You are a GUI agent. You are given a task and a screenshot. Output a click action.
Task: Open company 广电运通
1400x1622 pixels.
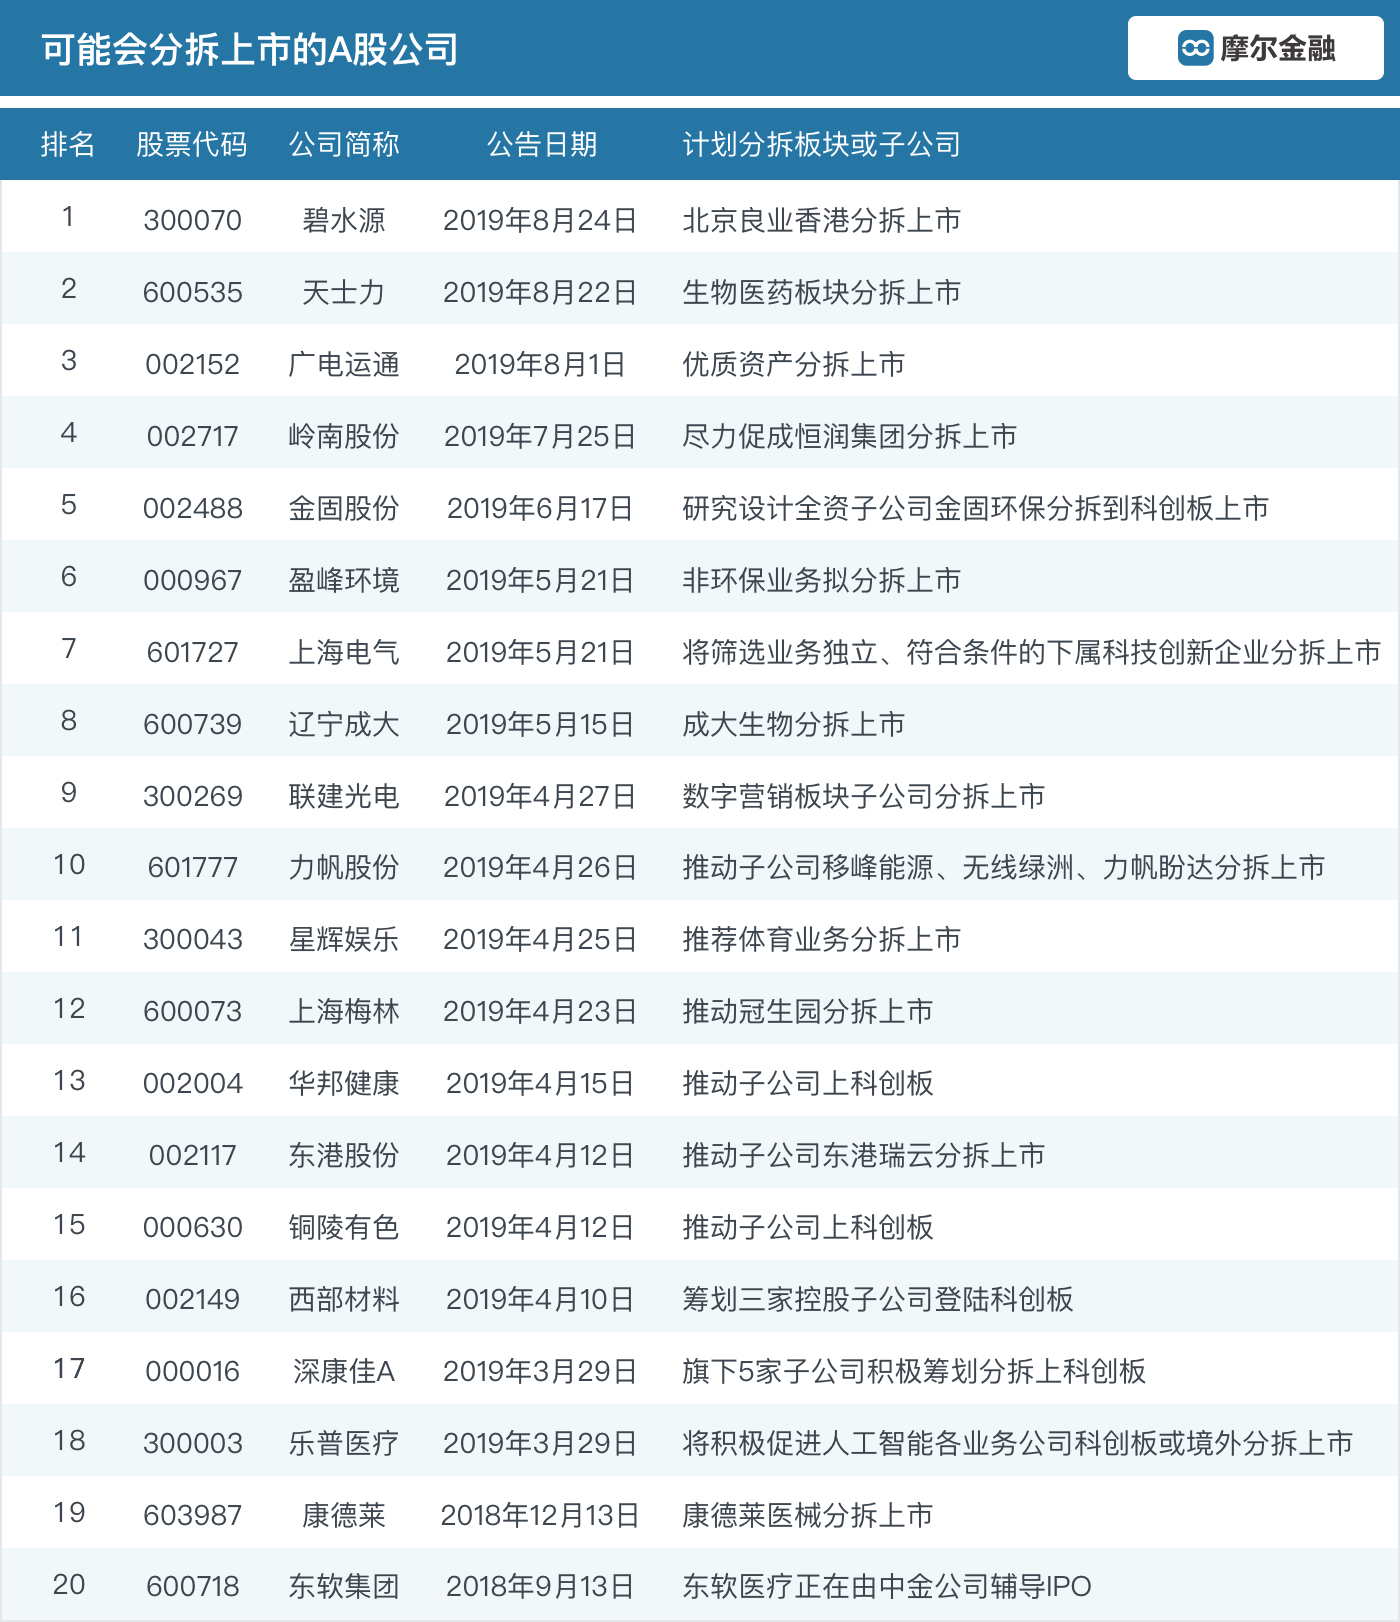click(344, 364)
